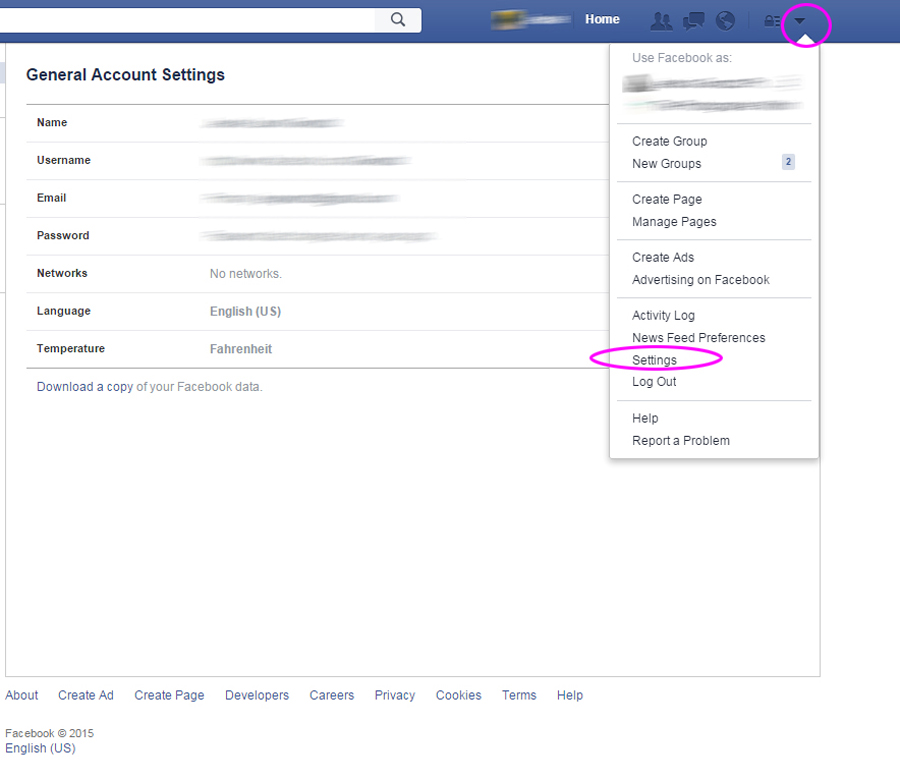
Task: Open the Privacy footer link
Action: coord(395,695)
